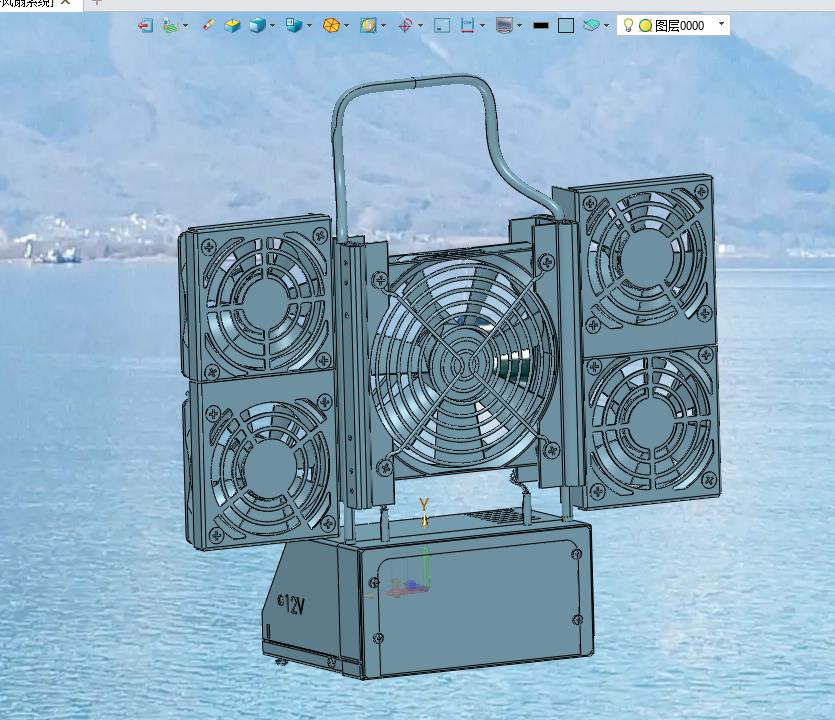The image size is (835, 720).
Task: Click the teal stacked layers icon
Action: (591, 24)
